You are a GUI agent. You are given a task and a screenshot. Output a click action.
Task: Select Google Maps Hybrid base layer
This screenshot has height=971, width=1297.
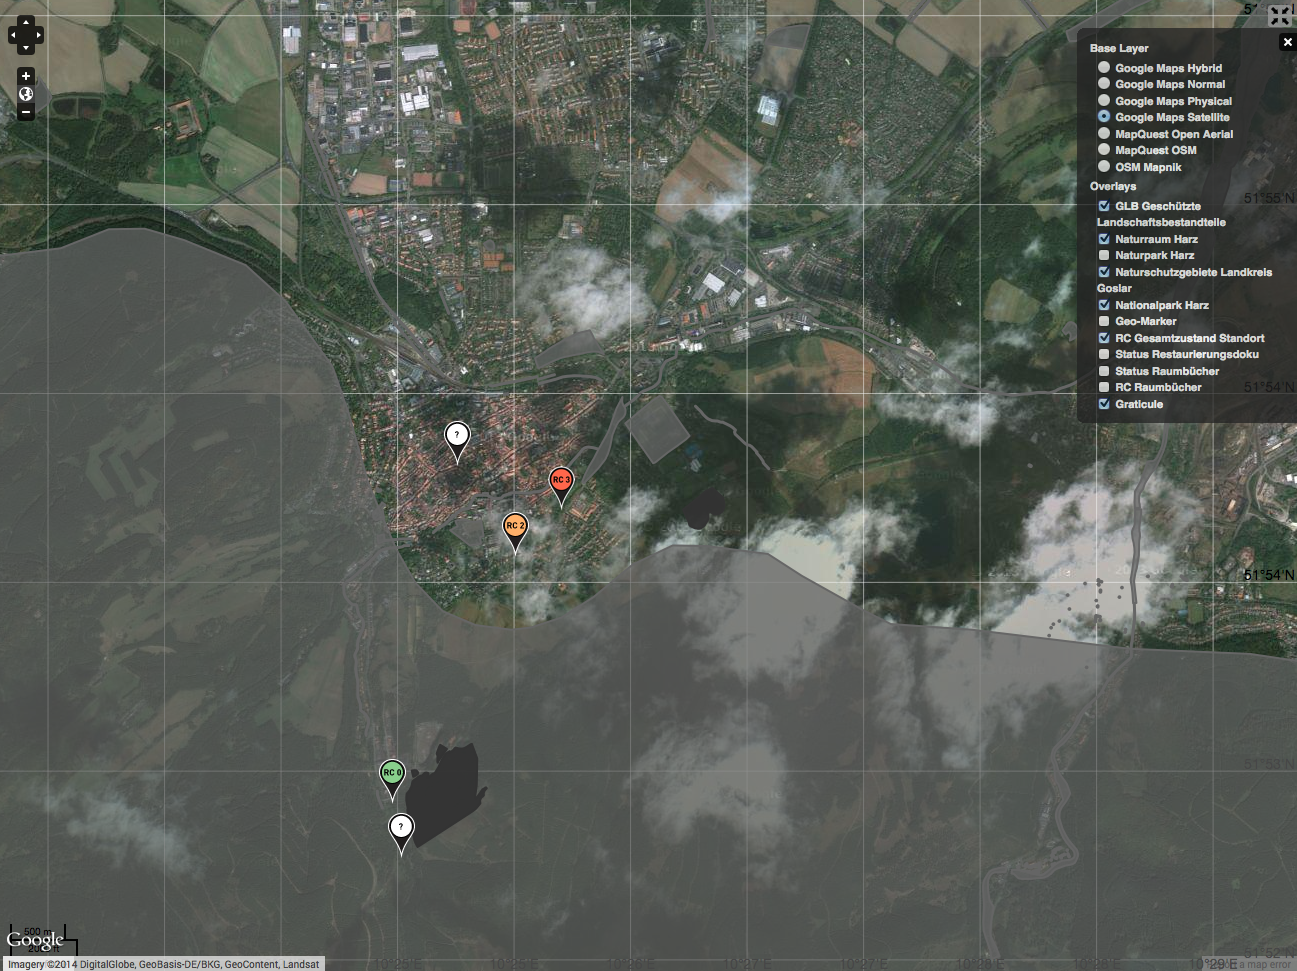pos(1104,68)
